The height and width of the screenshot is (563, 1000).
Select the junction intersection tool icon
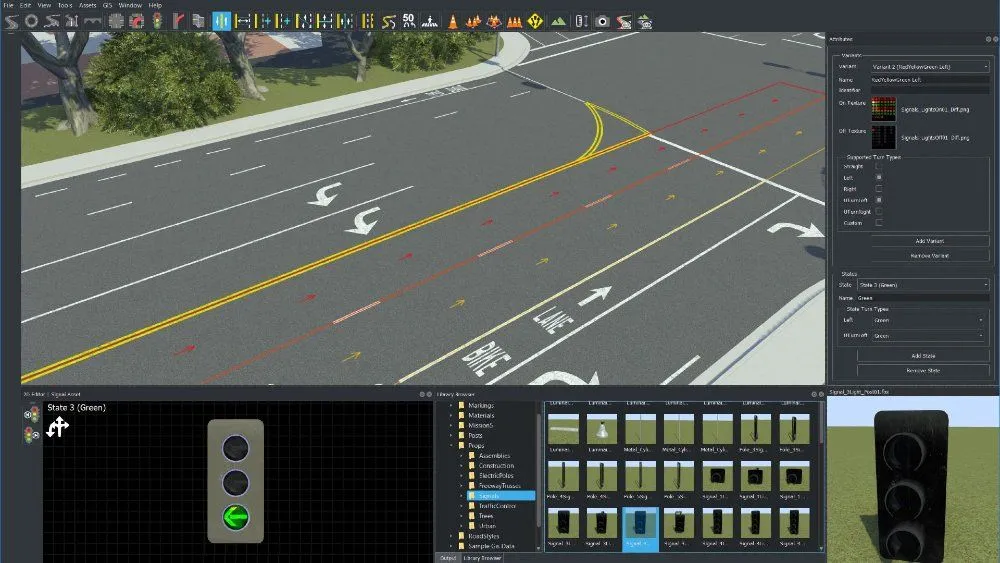click(x=115, y=21)
